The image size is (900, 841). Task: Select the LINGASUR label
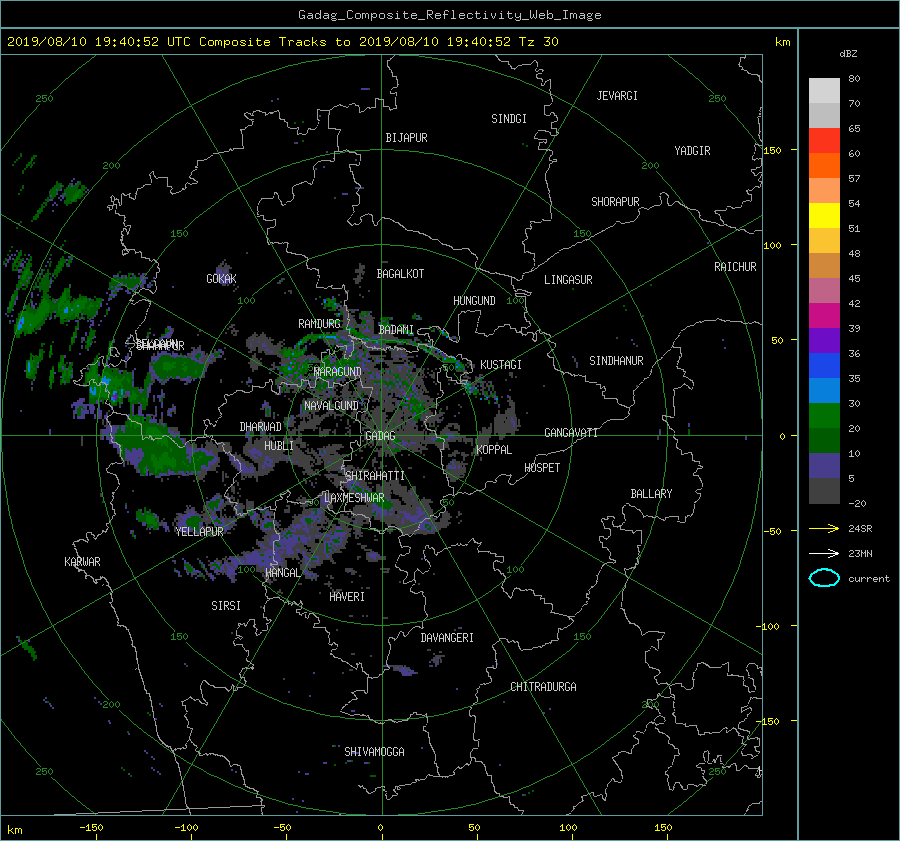(568, 280)
